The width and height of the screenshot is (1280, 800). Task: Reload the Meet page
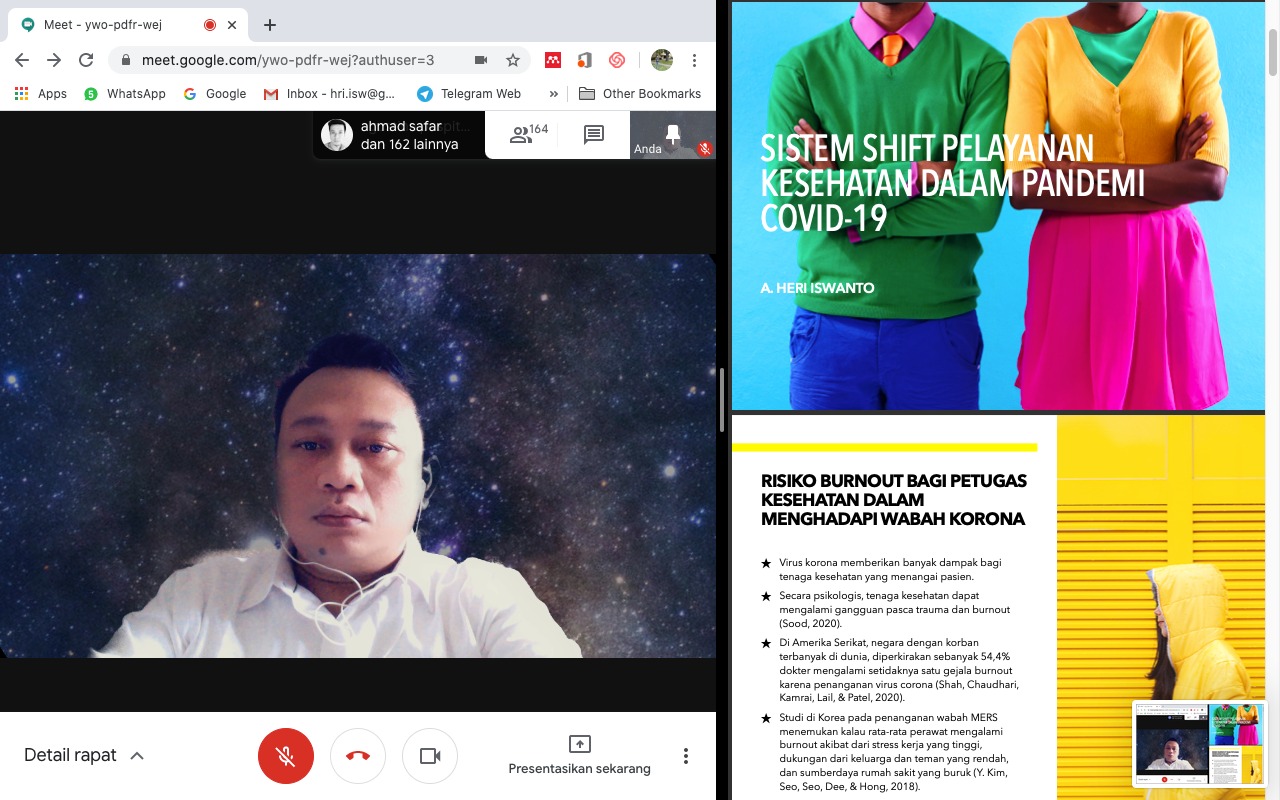pos(86,60)
